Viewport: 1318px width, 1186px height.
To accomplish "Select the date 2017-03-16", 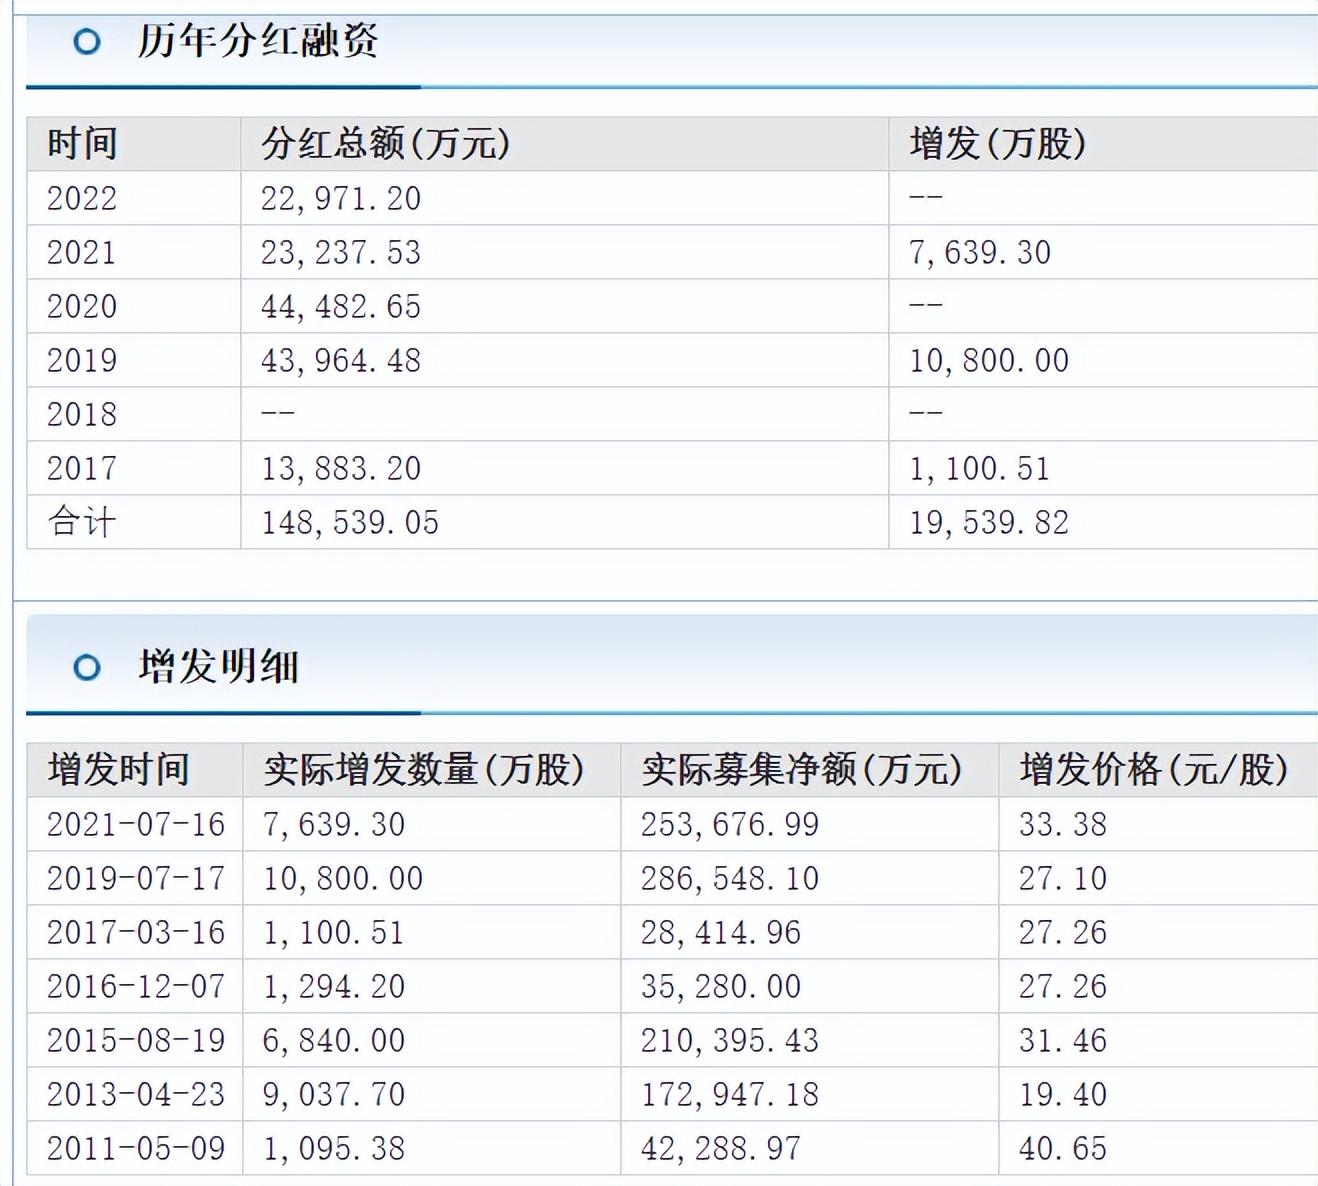I will (136, 932).
